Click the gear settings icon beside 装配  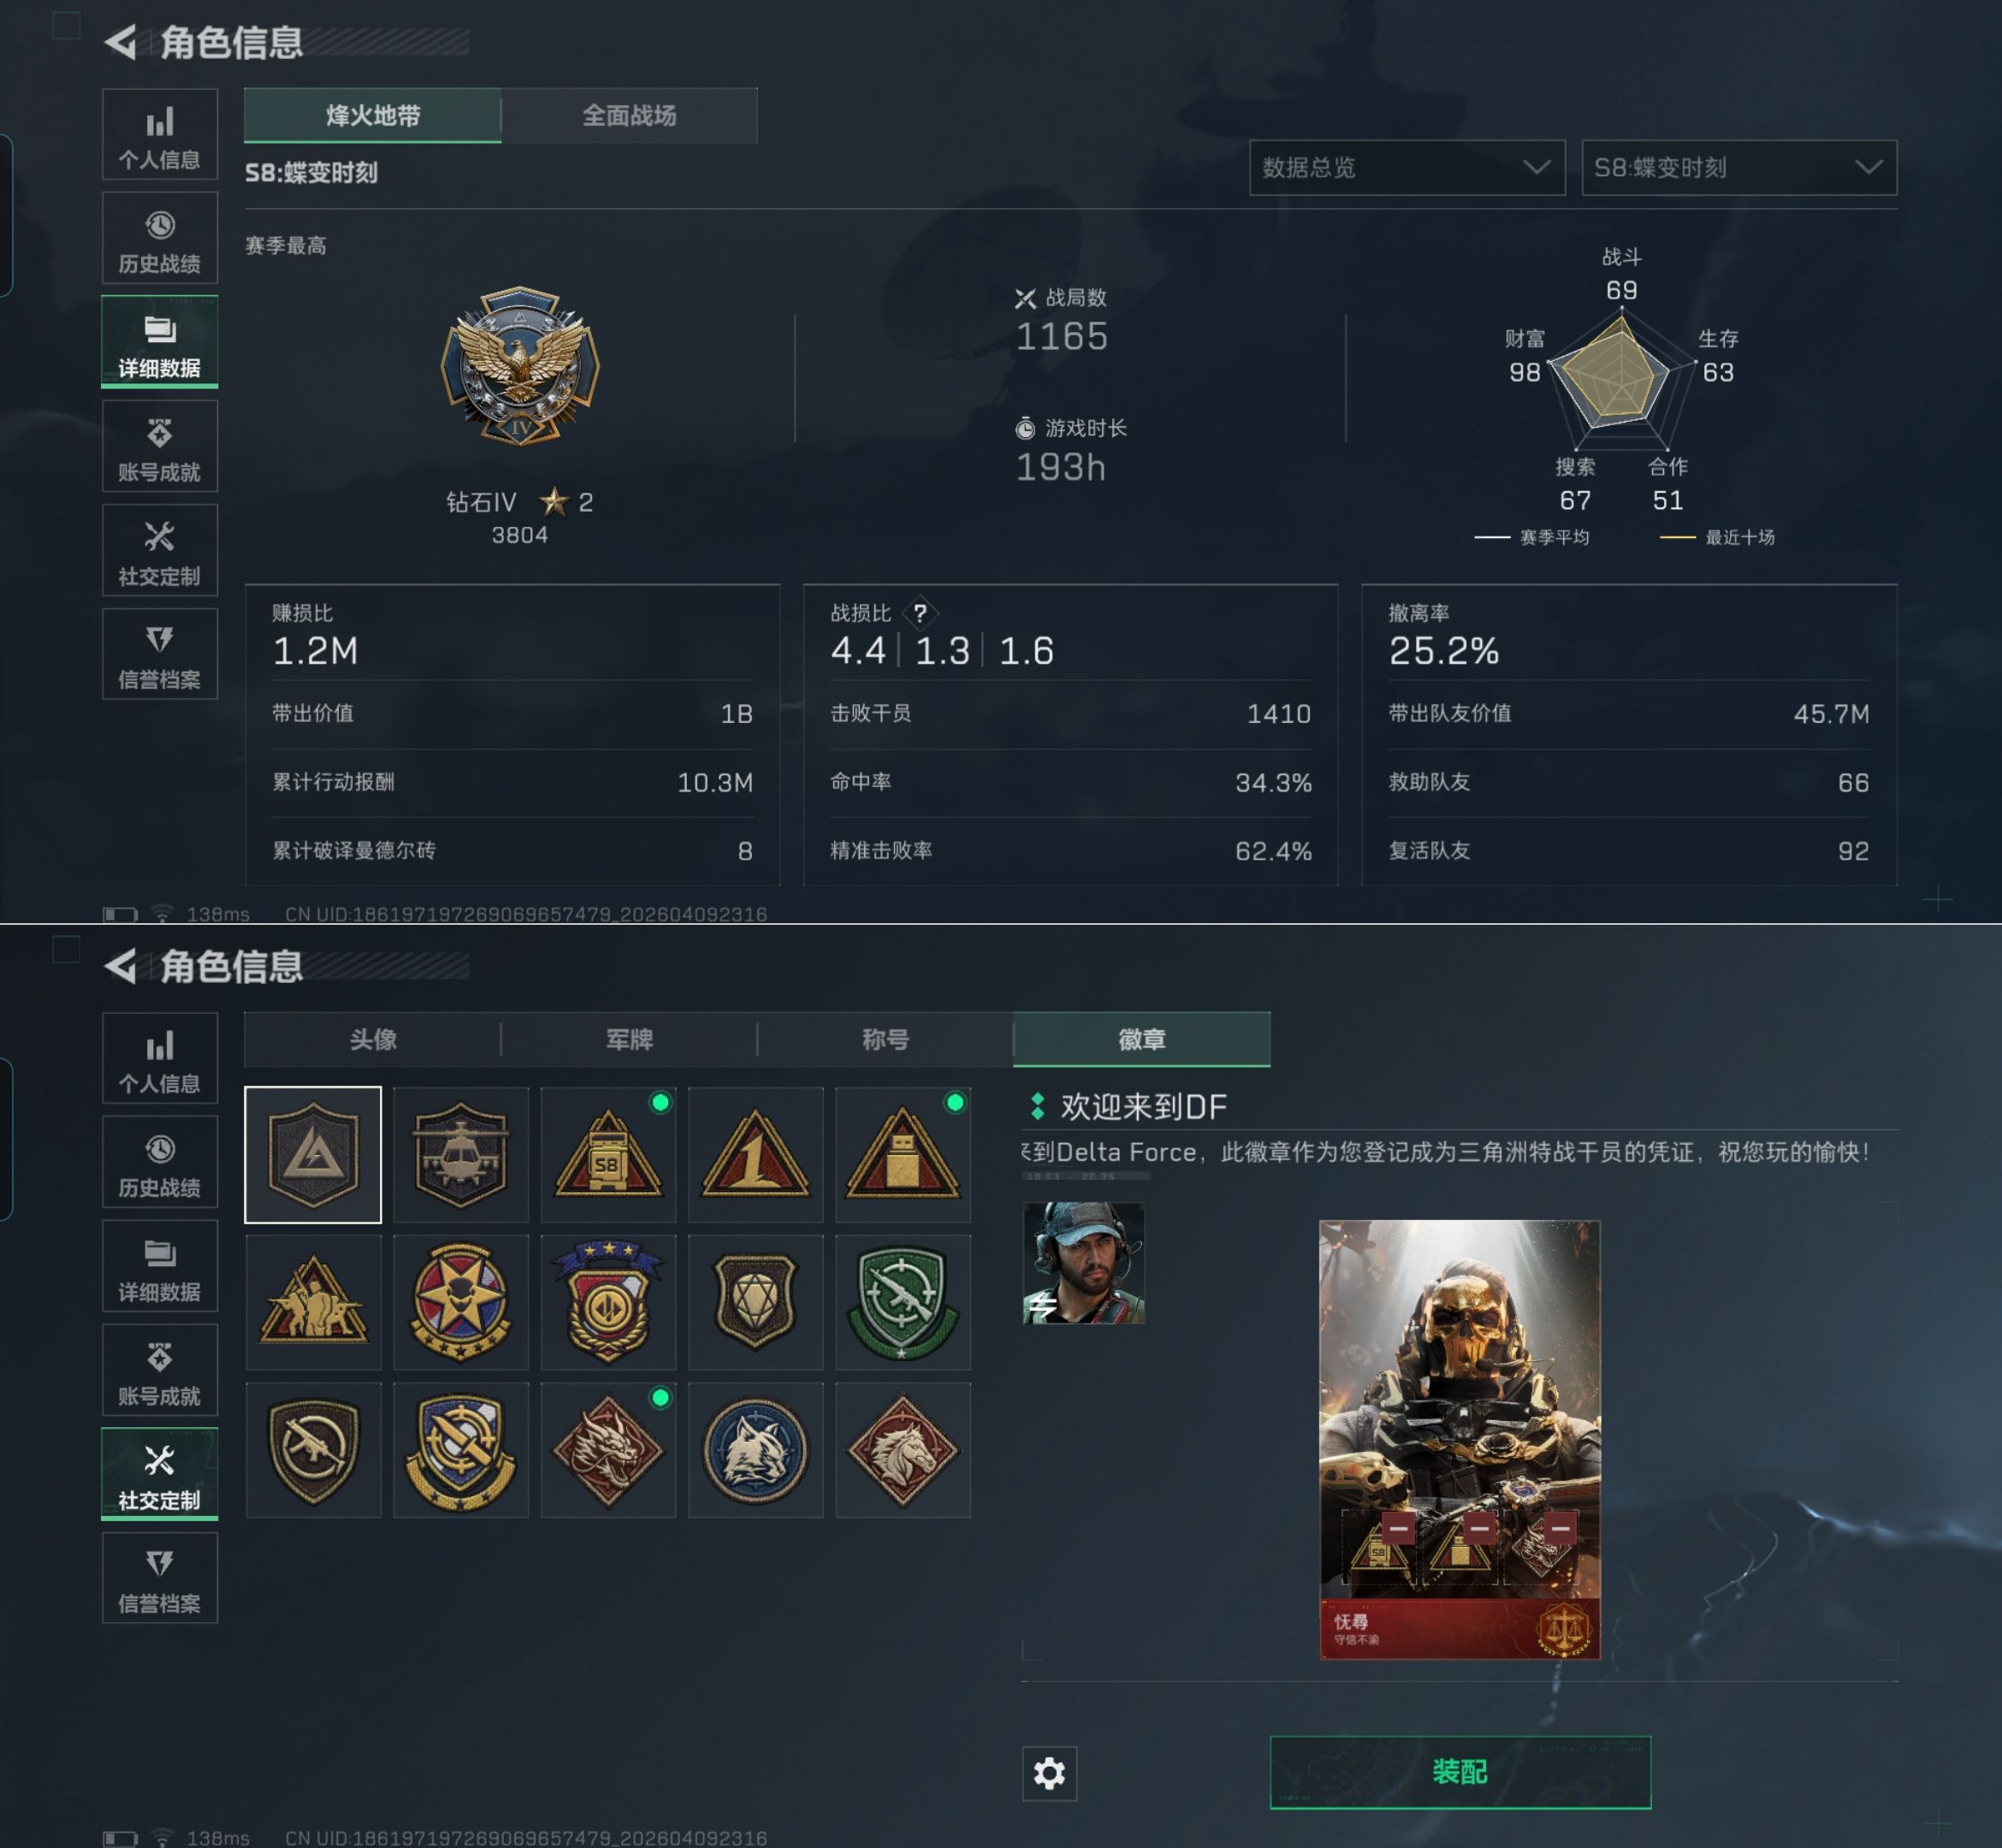coord(1049,1774)
